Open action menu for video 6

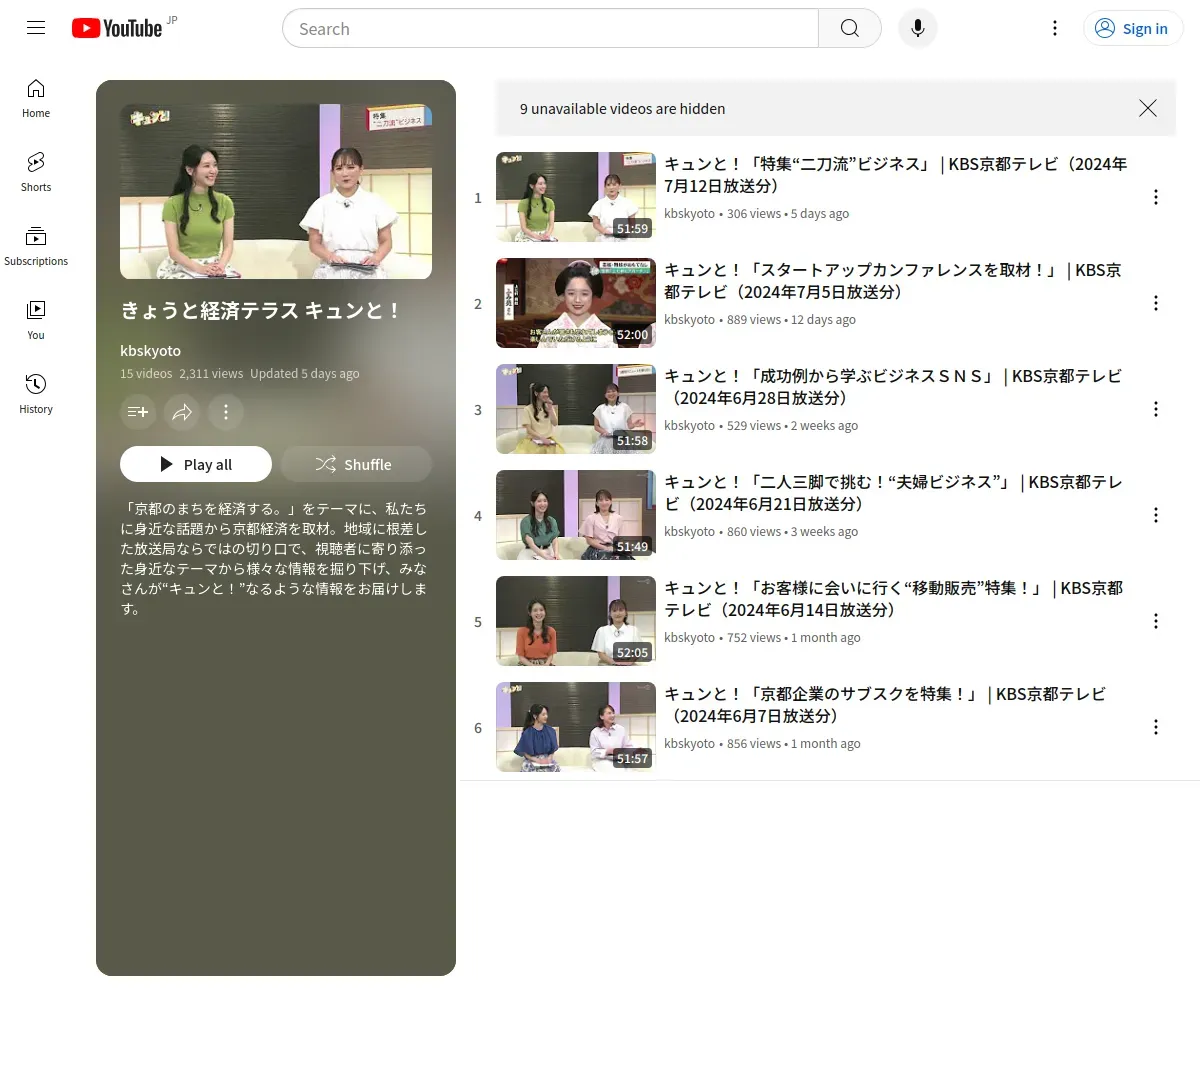point(1156,727)
